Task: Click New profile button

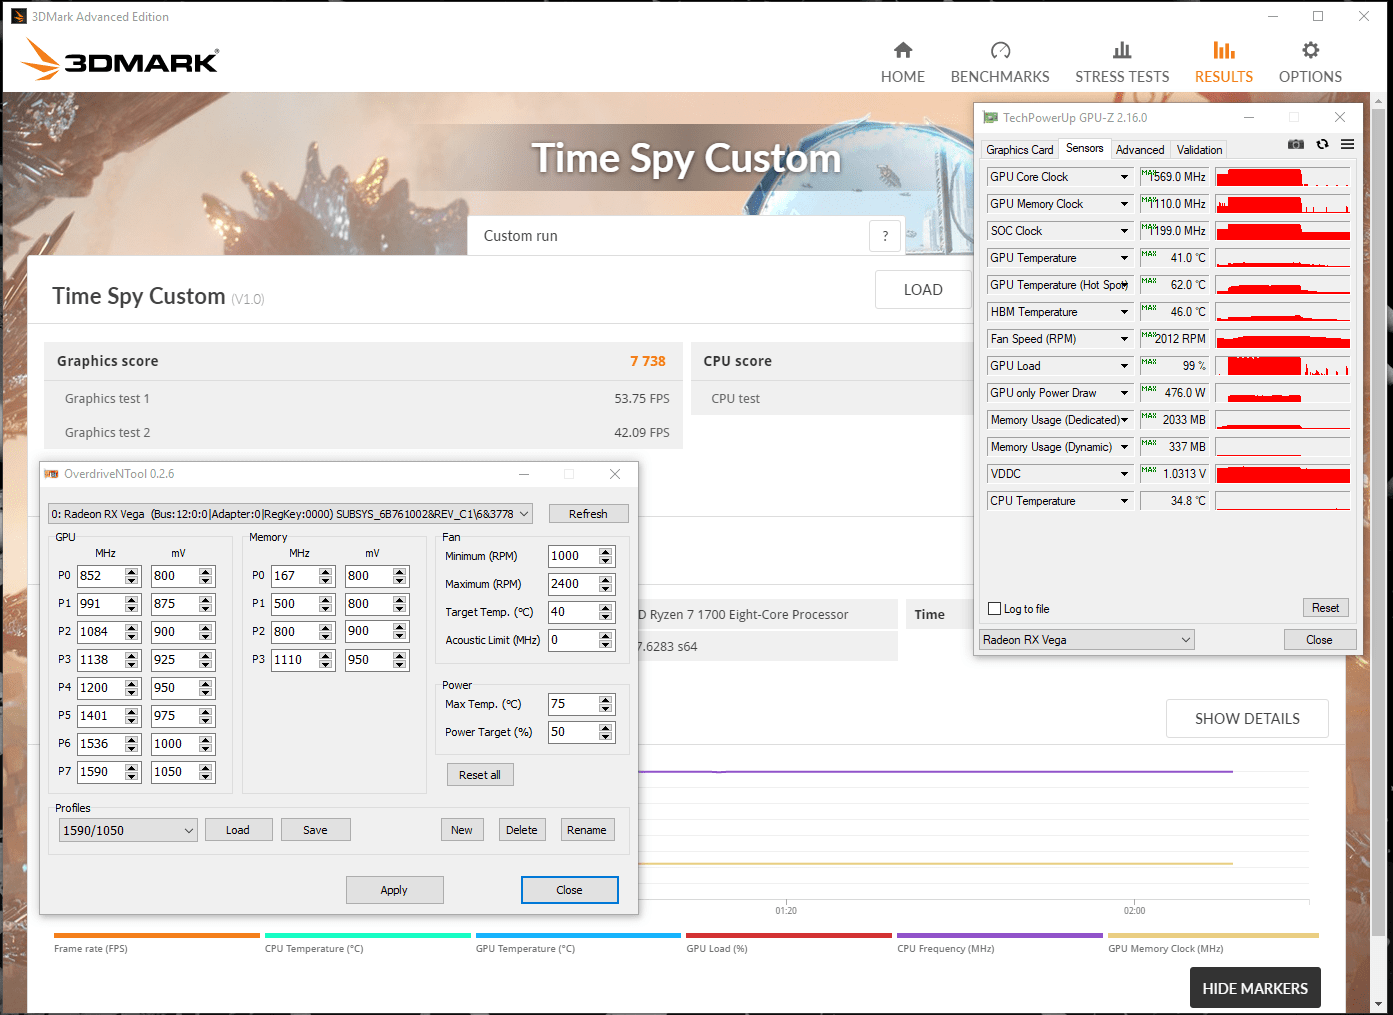Action: [x=462, y=830]
